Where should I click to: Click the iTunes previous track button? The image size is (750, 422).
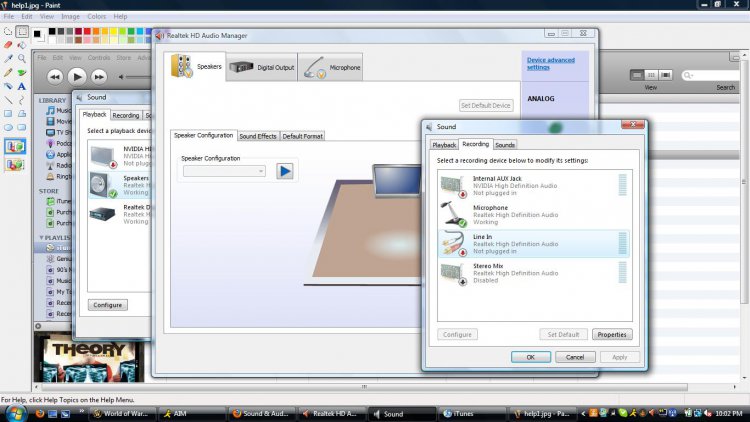(55, 77)
